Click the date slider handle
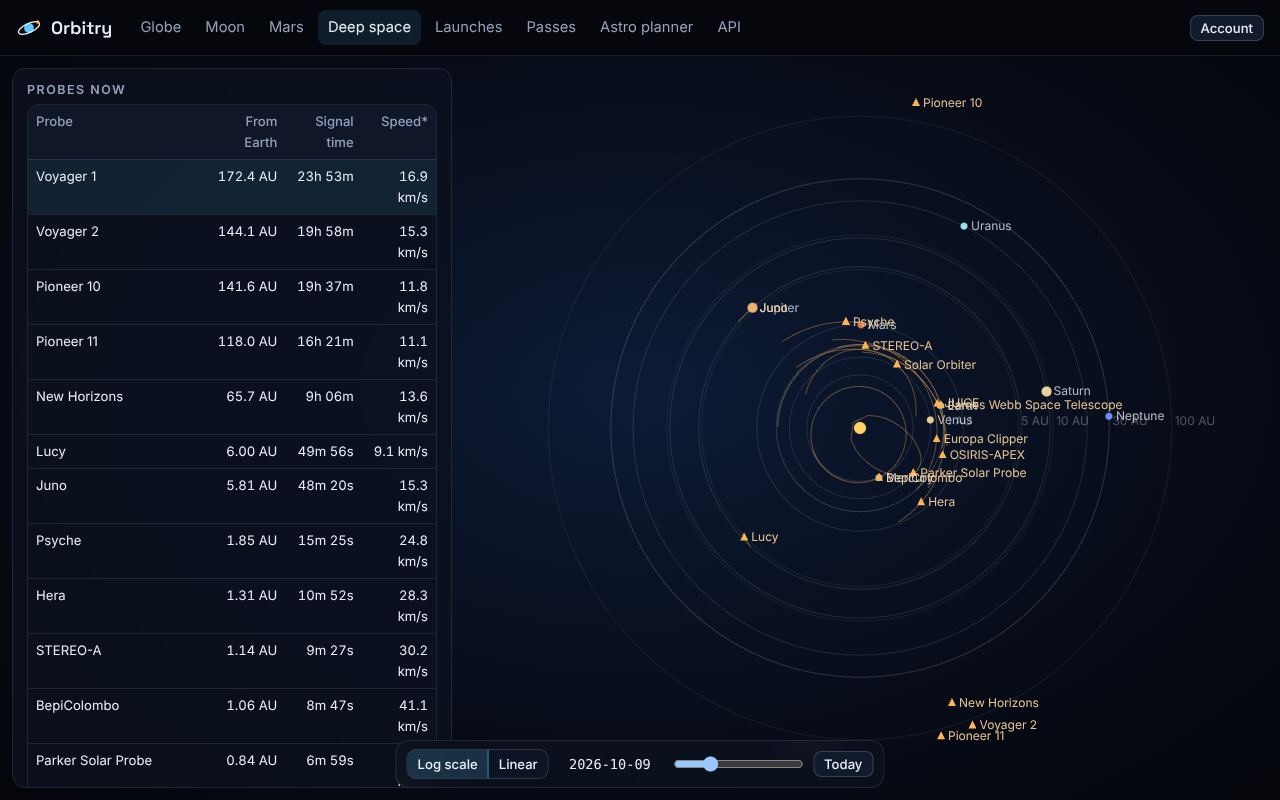Viewport: 1280px width, 800px height. pos(710,764)
